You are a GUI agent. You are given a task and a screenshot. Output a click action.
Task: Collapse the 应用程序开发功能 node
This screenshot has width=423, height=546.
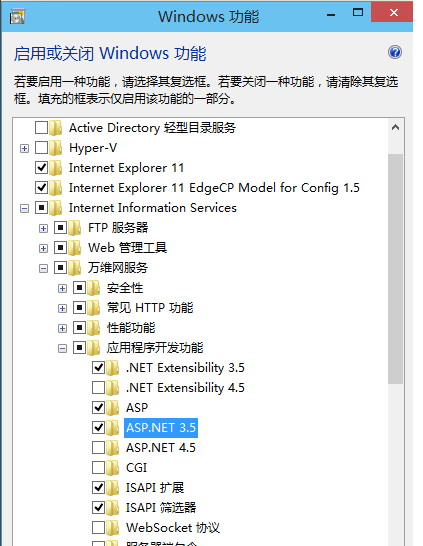[x=62, y=349]
